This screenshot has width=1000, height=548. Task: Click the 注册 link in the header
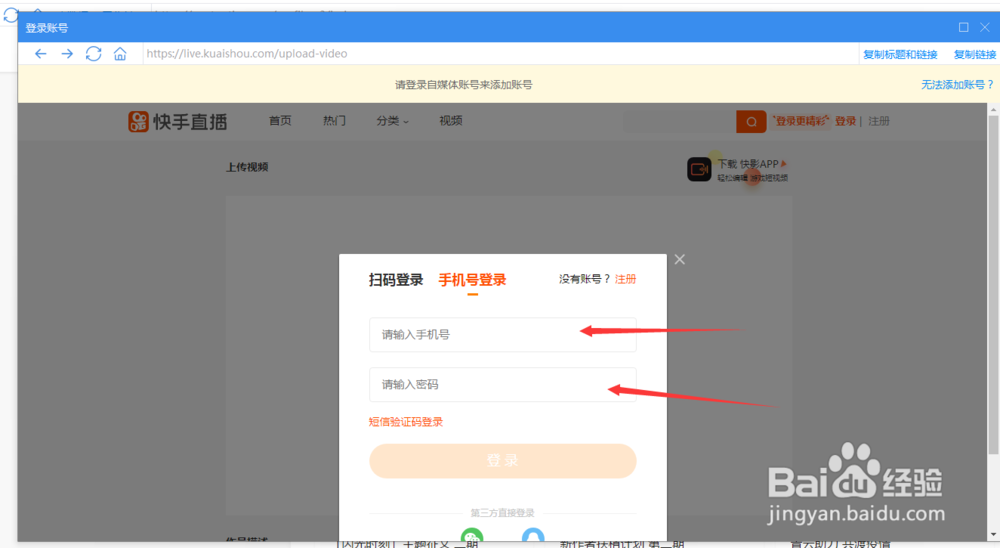coord(879,121)
